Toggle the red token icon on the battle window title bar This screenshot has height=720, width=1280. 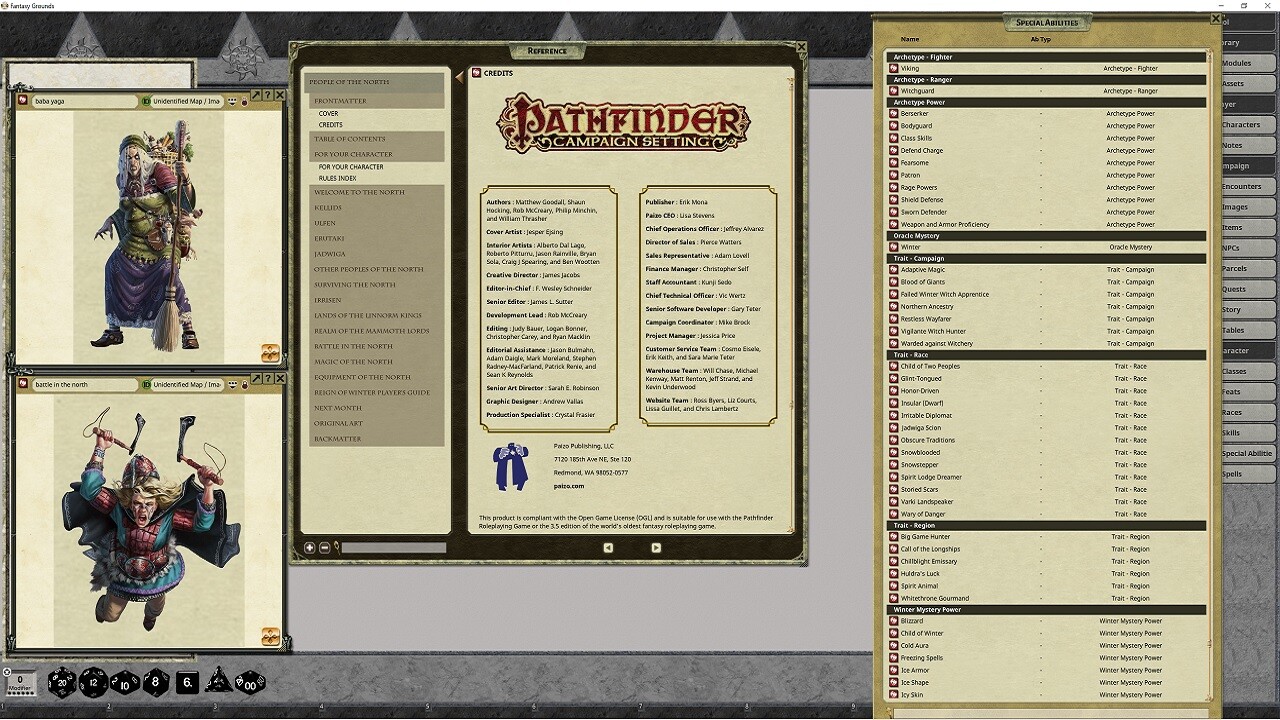click(244, 385)
